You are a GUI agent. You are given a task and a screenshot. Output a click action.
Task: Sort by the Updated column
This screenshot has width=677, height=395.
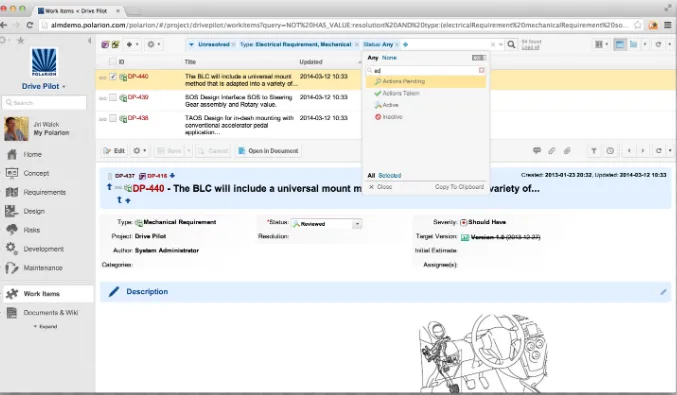tap(311, 62)
